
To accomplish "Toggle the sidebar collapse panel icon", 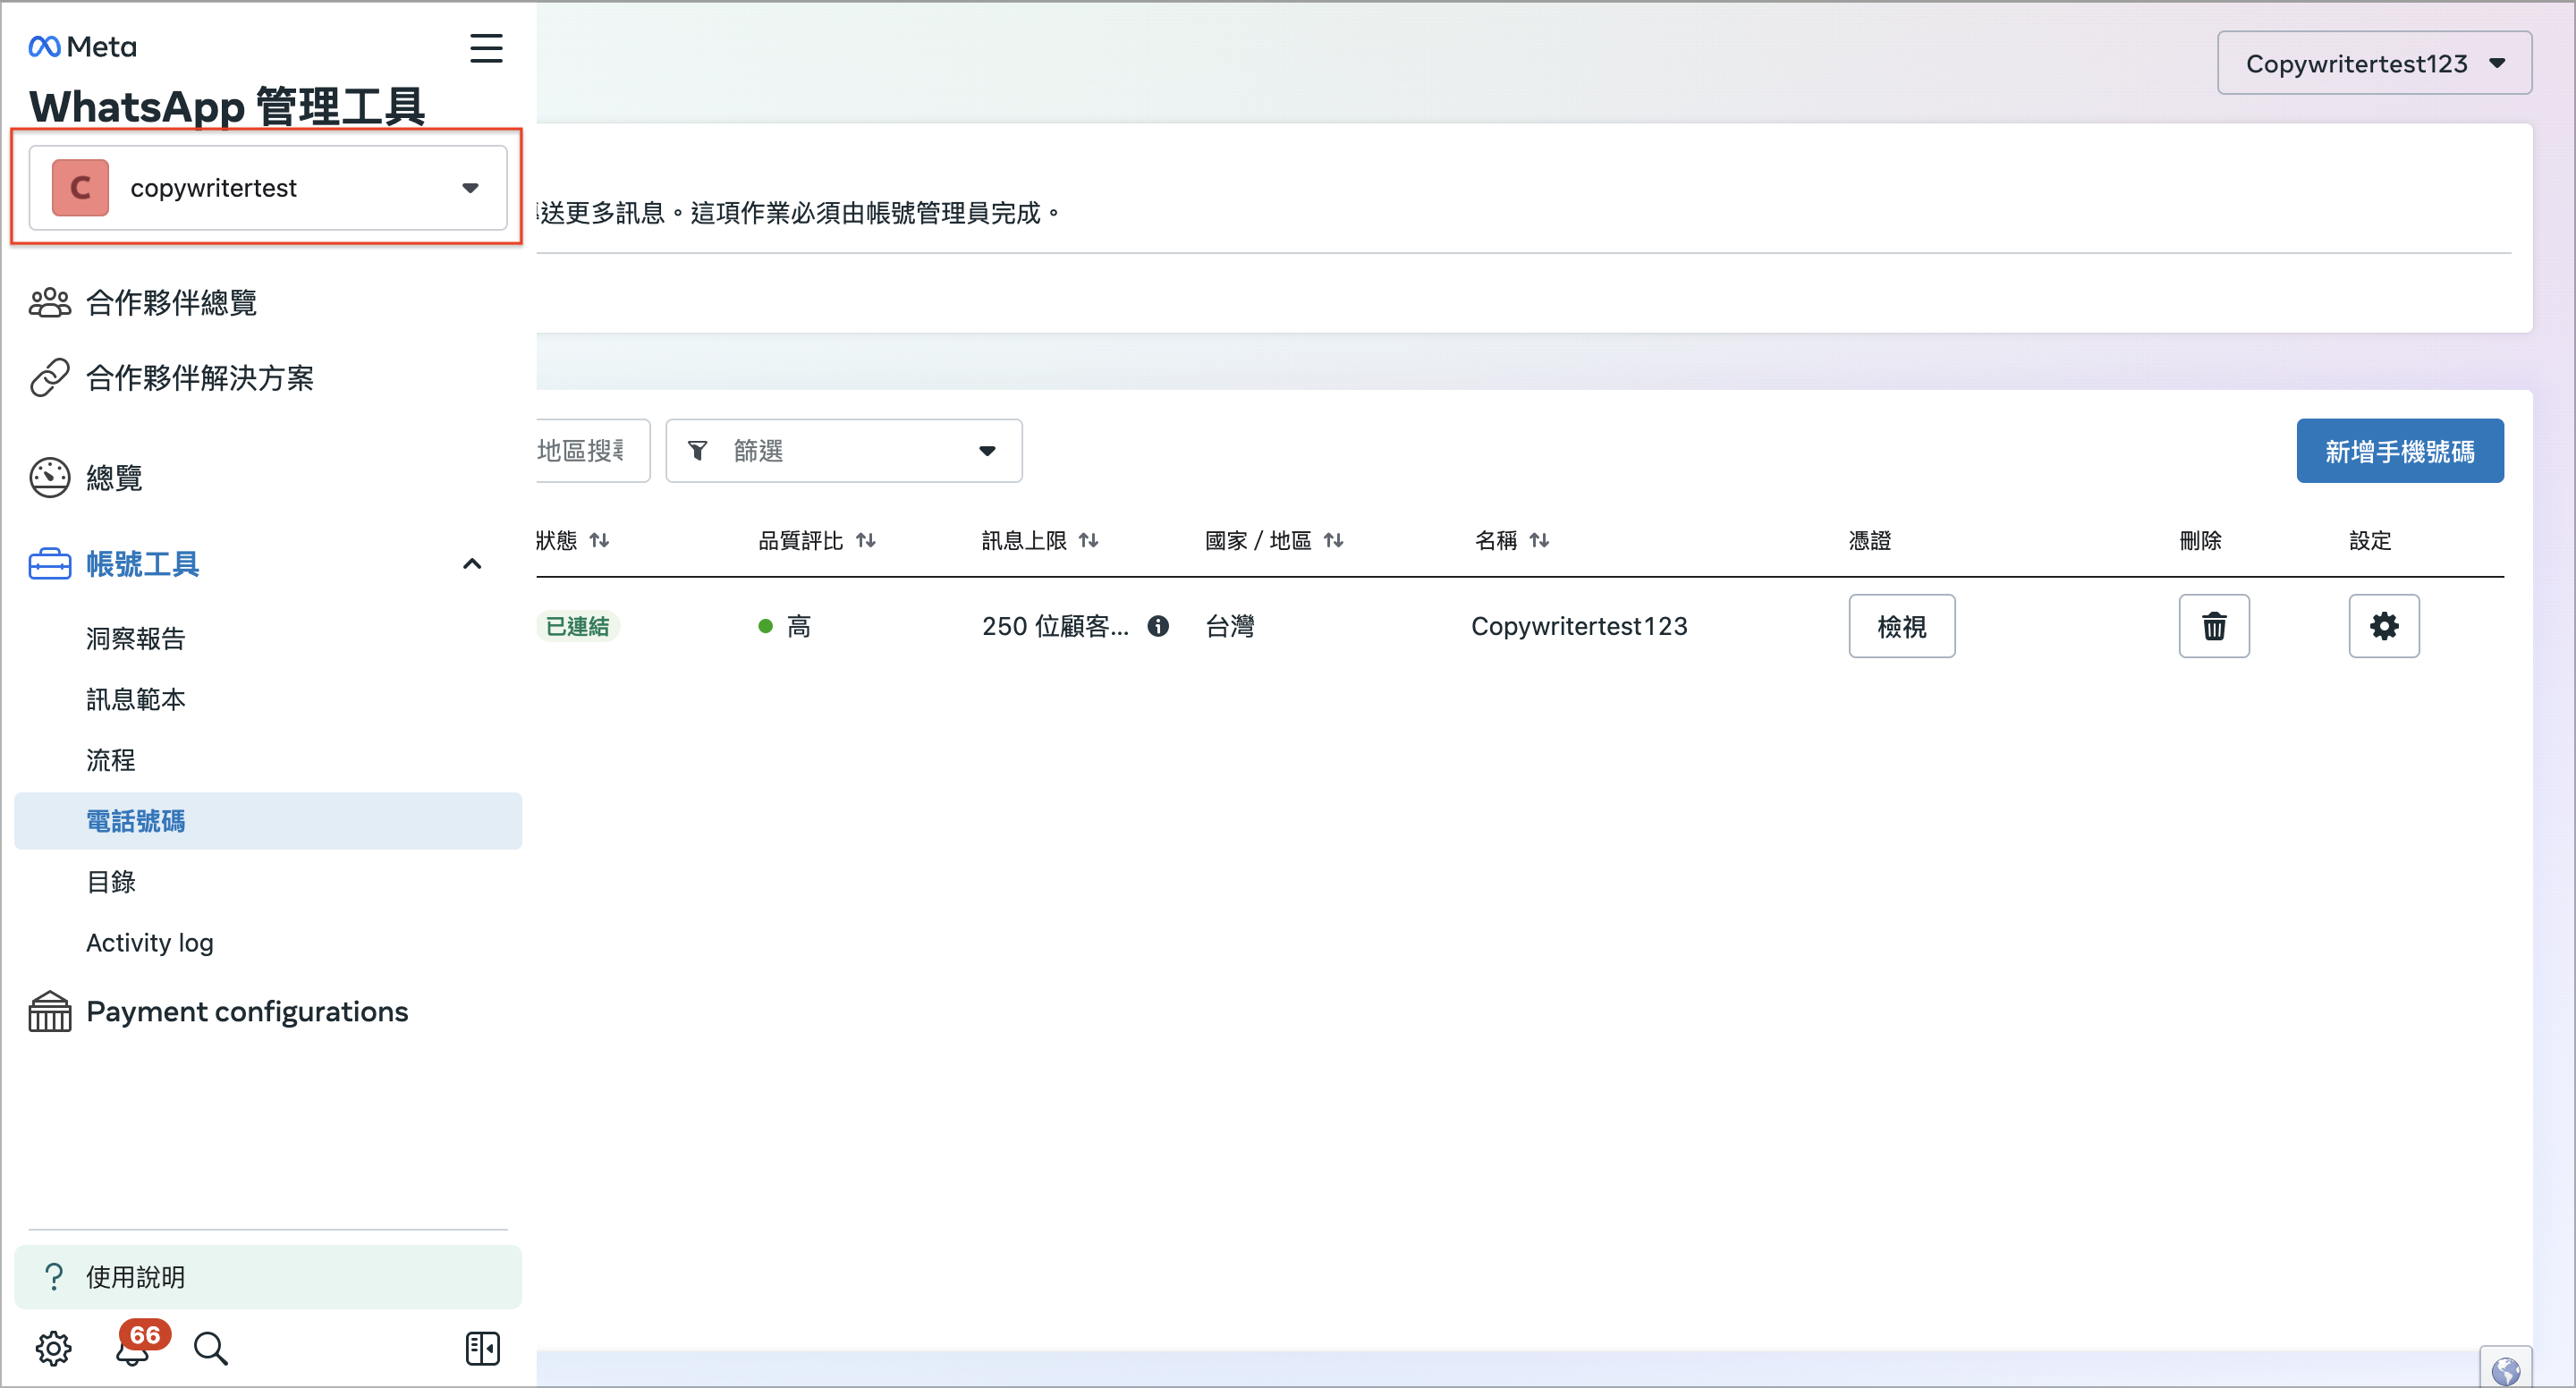I will click(x=483, y=1349).
